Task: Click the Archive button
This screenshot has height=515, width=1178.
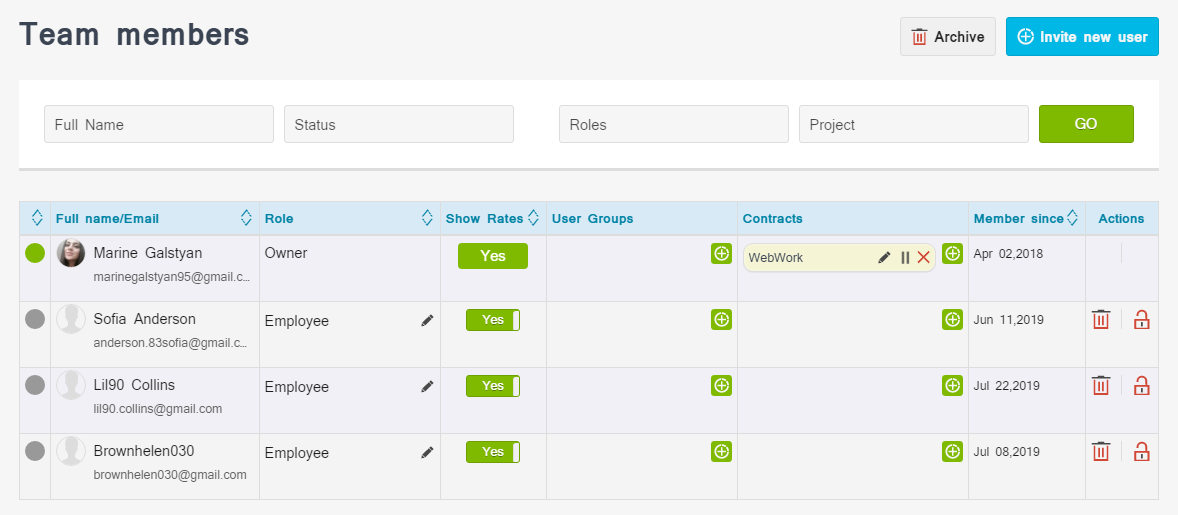Action: coord(947,37)
